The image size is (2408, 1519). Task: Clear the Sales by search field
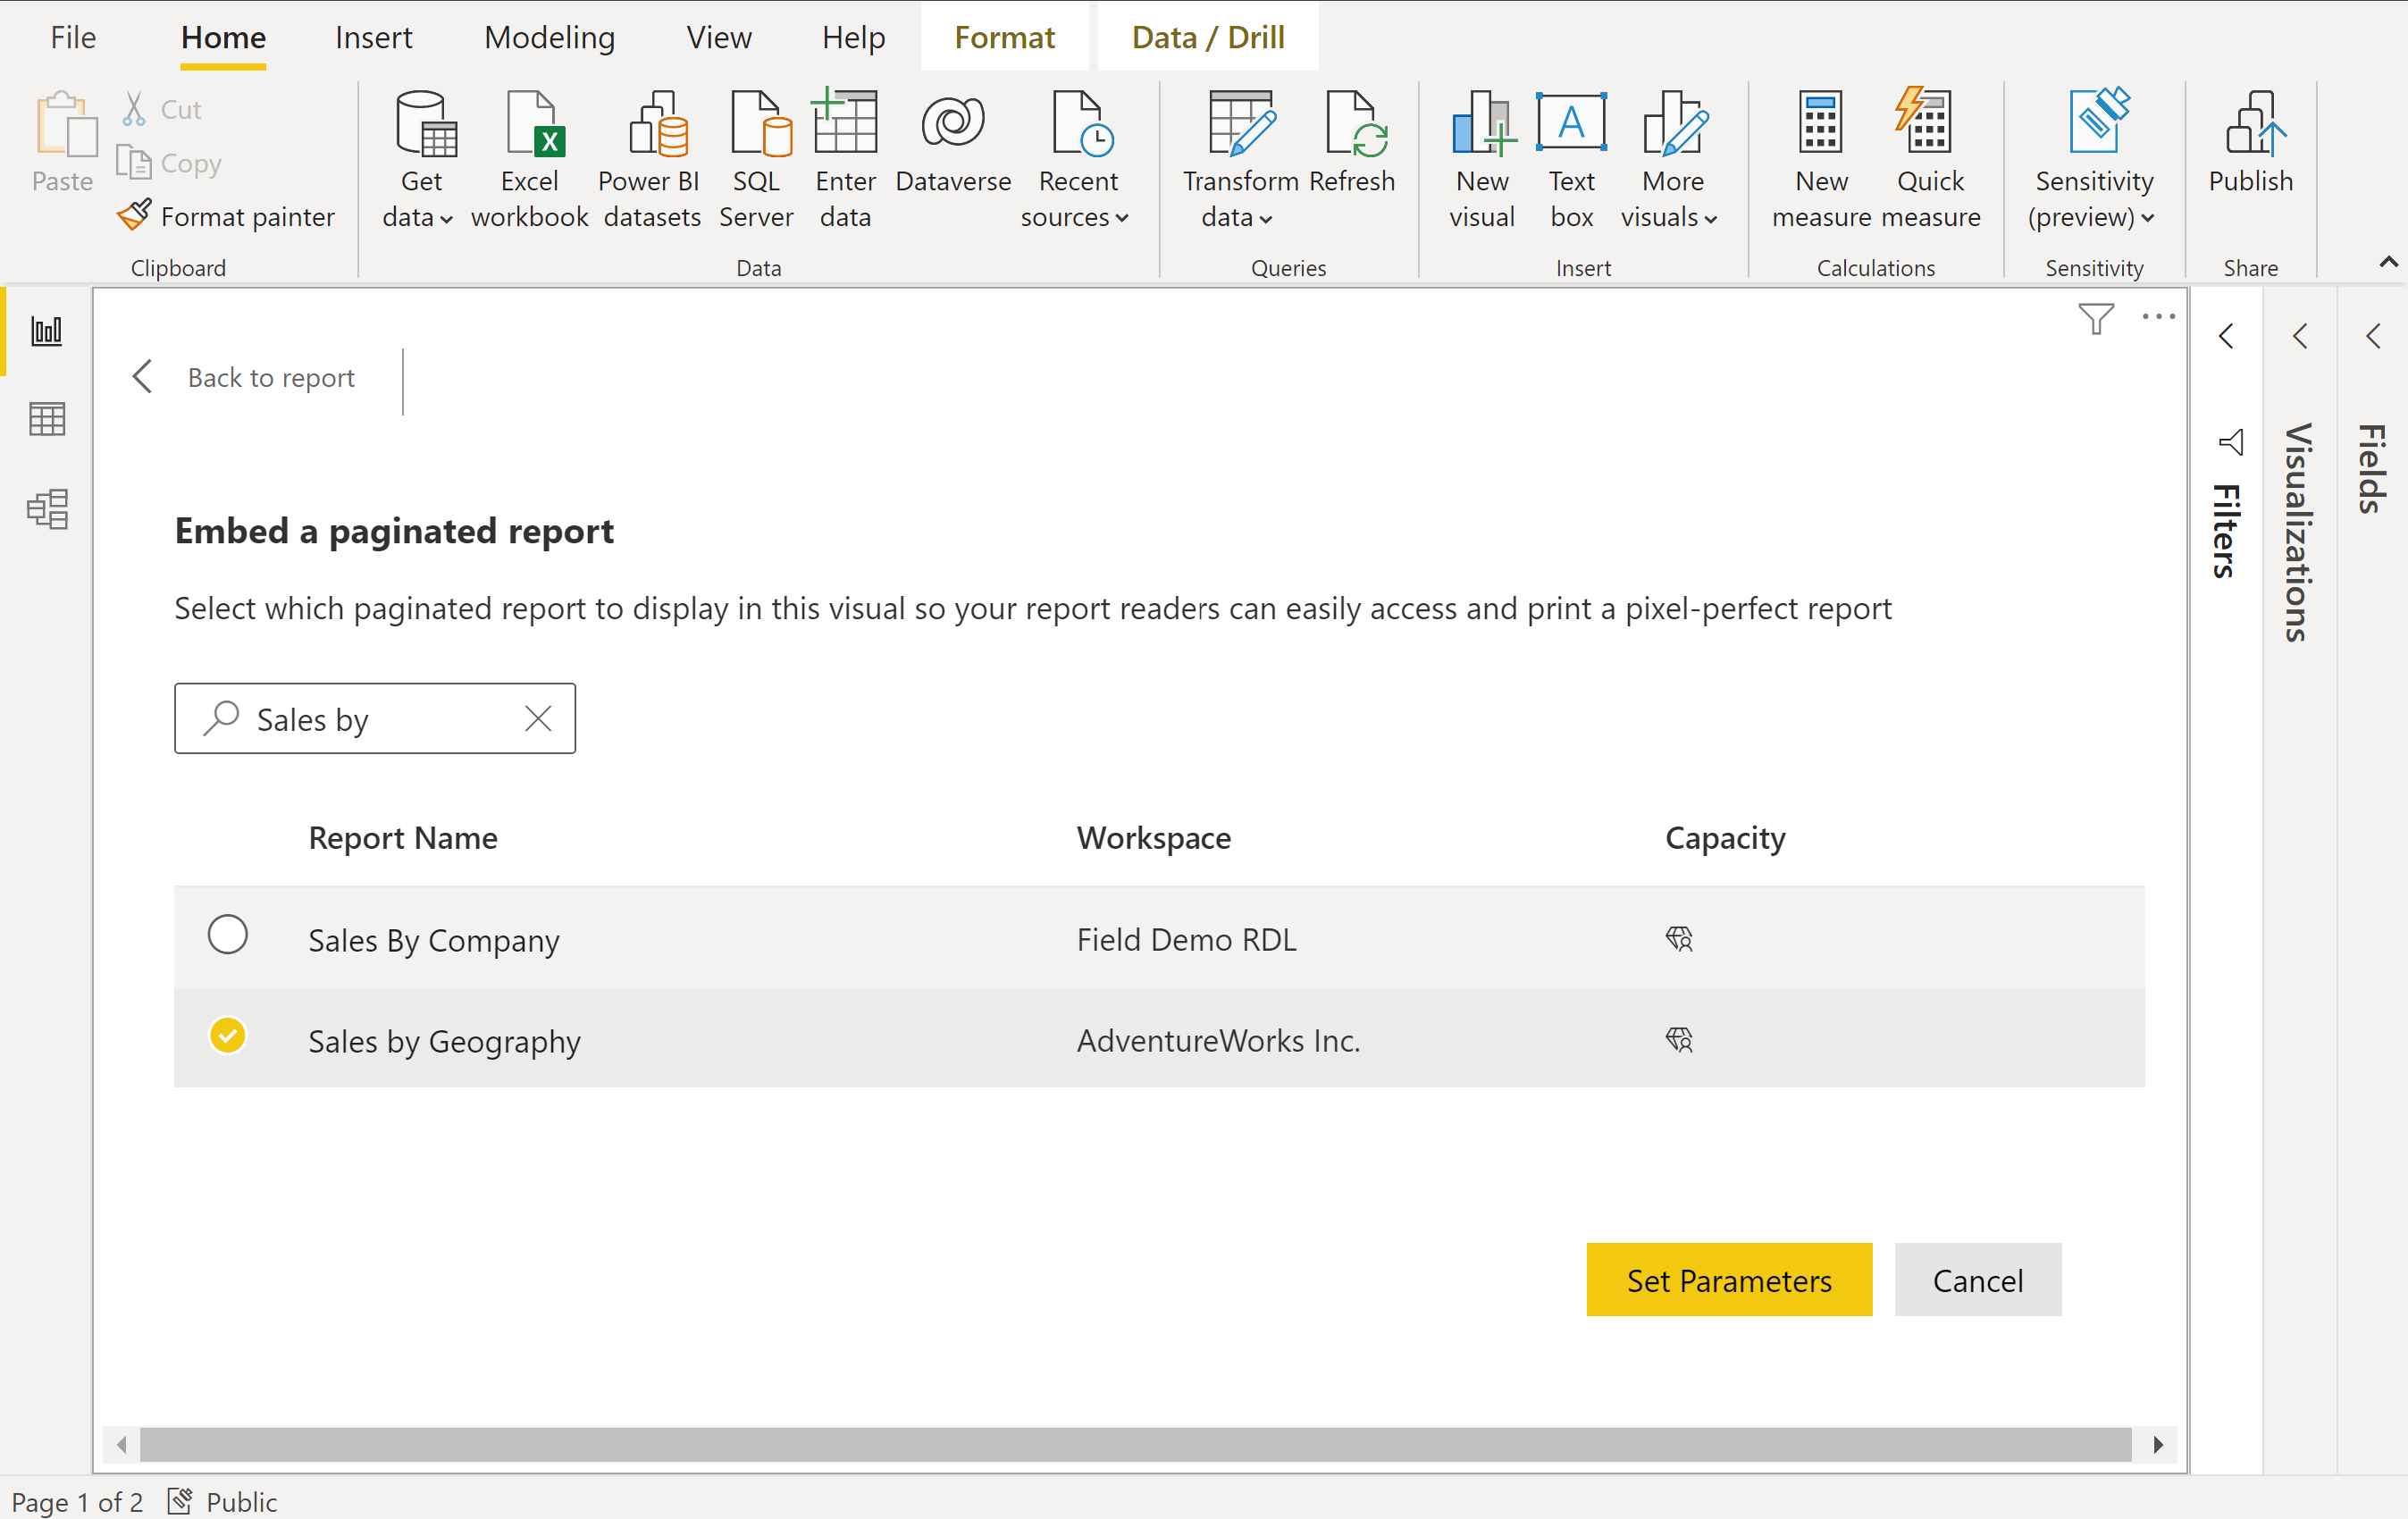click(537, 718)
